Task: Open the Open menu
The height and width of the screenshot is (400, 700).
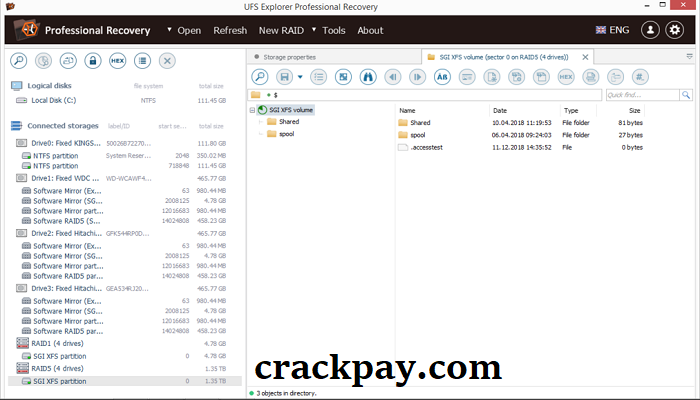Action: [x=189, y=30]
